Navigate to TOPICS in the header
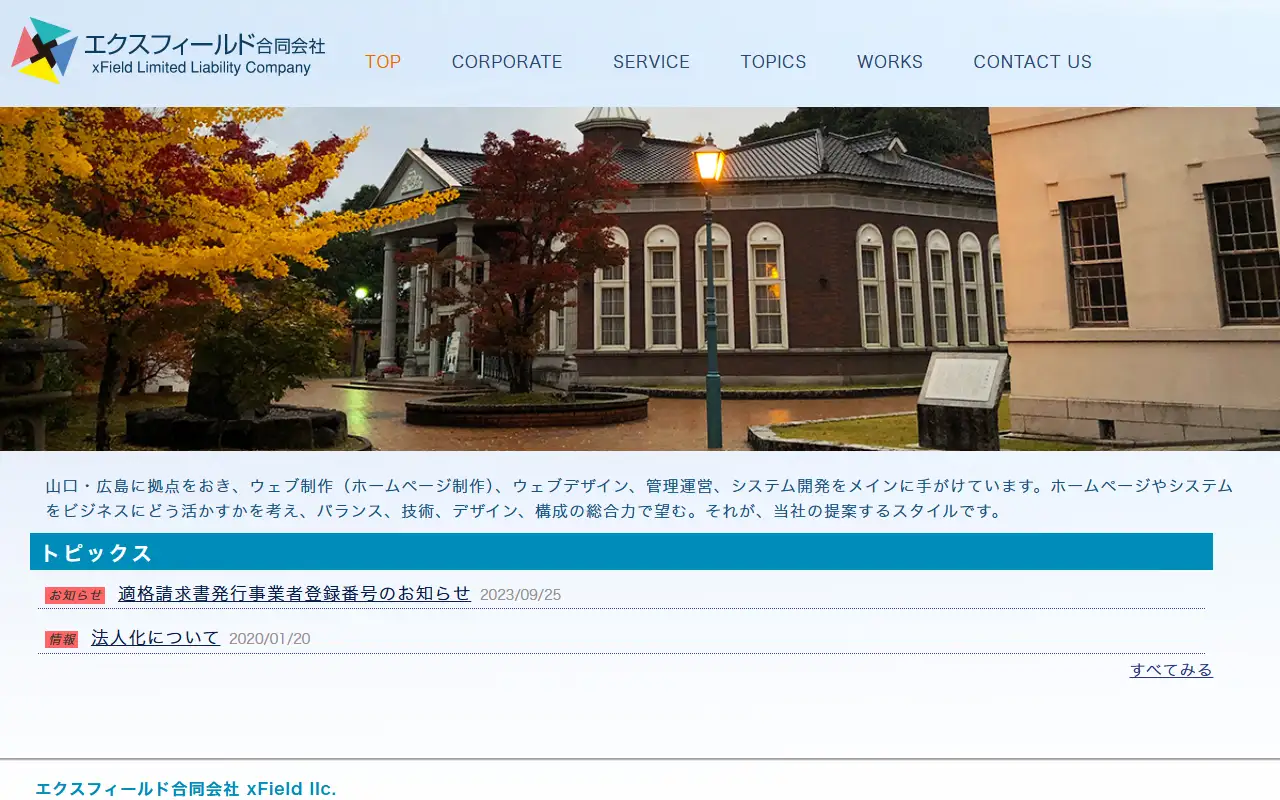1280x800 pixels. point(773,62)
